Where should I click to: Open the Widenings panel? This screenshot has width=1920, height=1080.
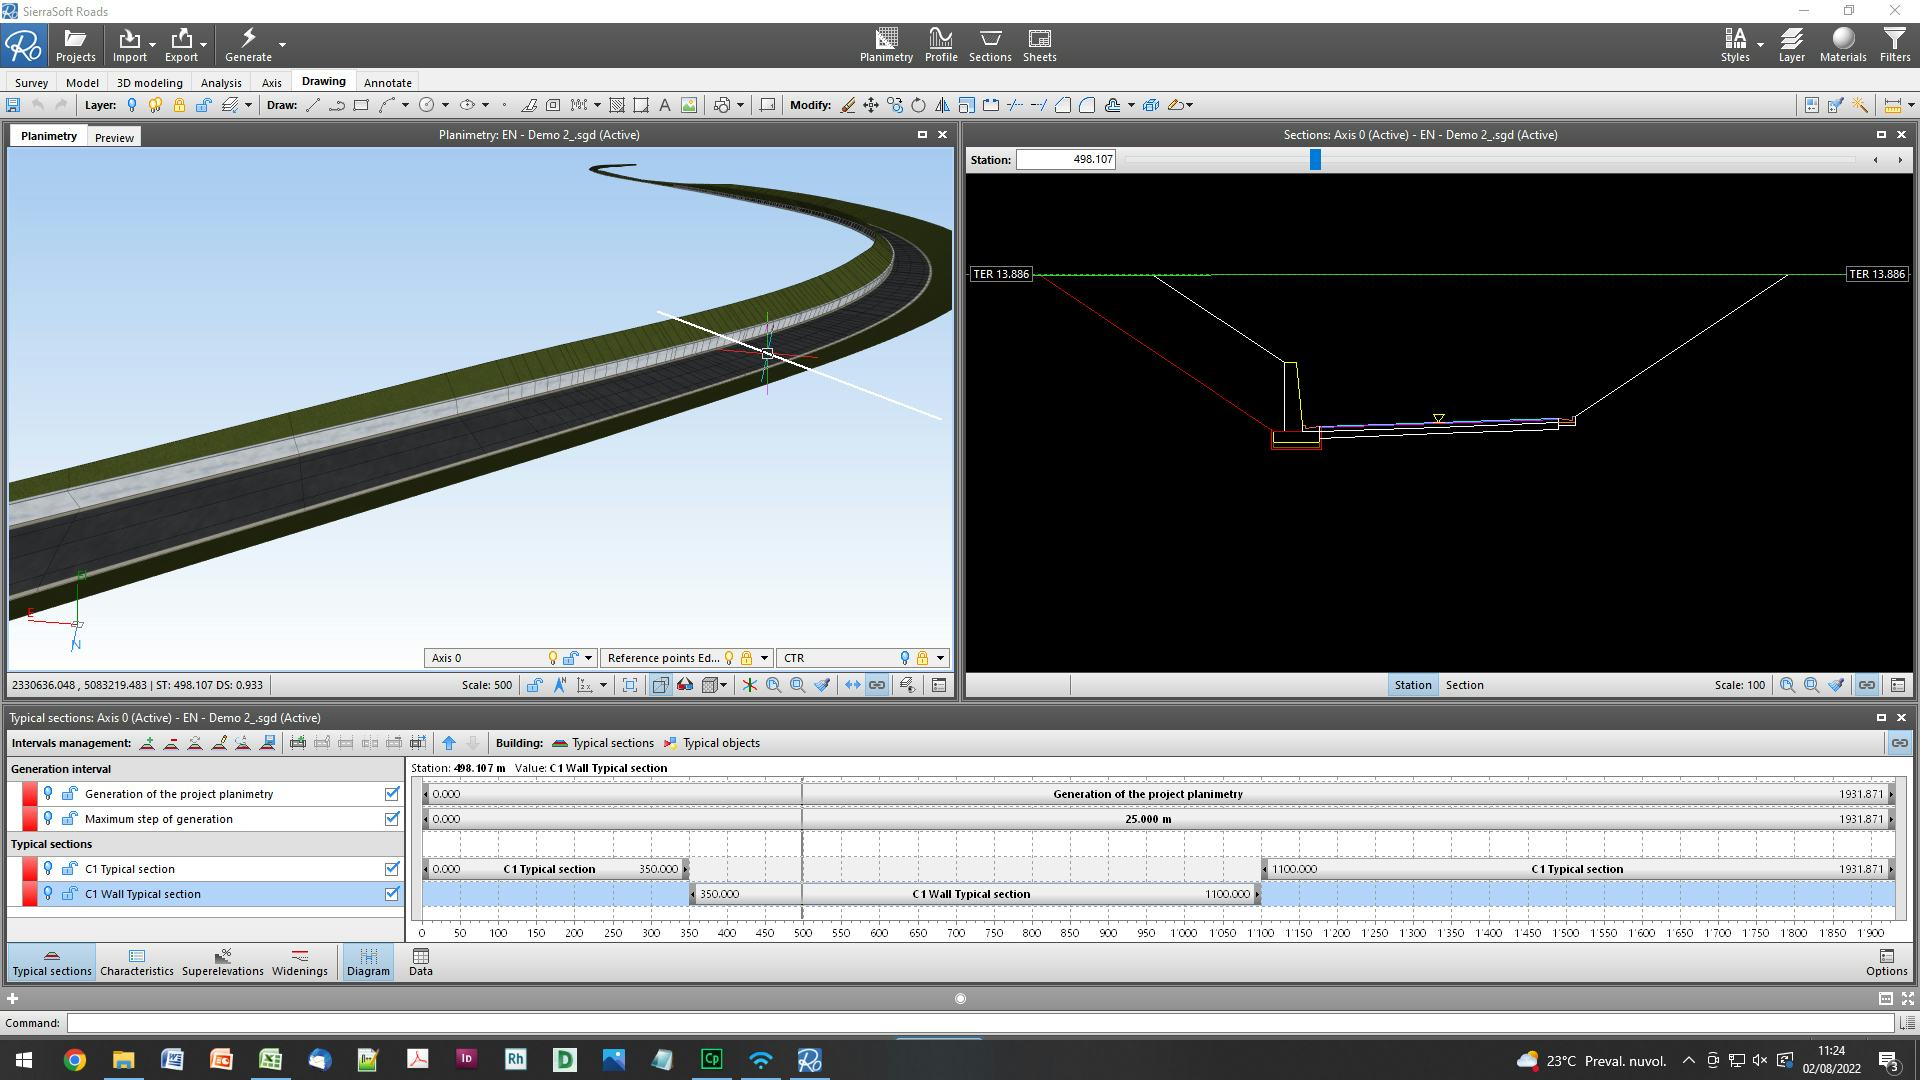coord(299,962)
